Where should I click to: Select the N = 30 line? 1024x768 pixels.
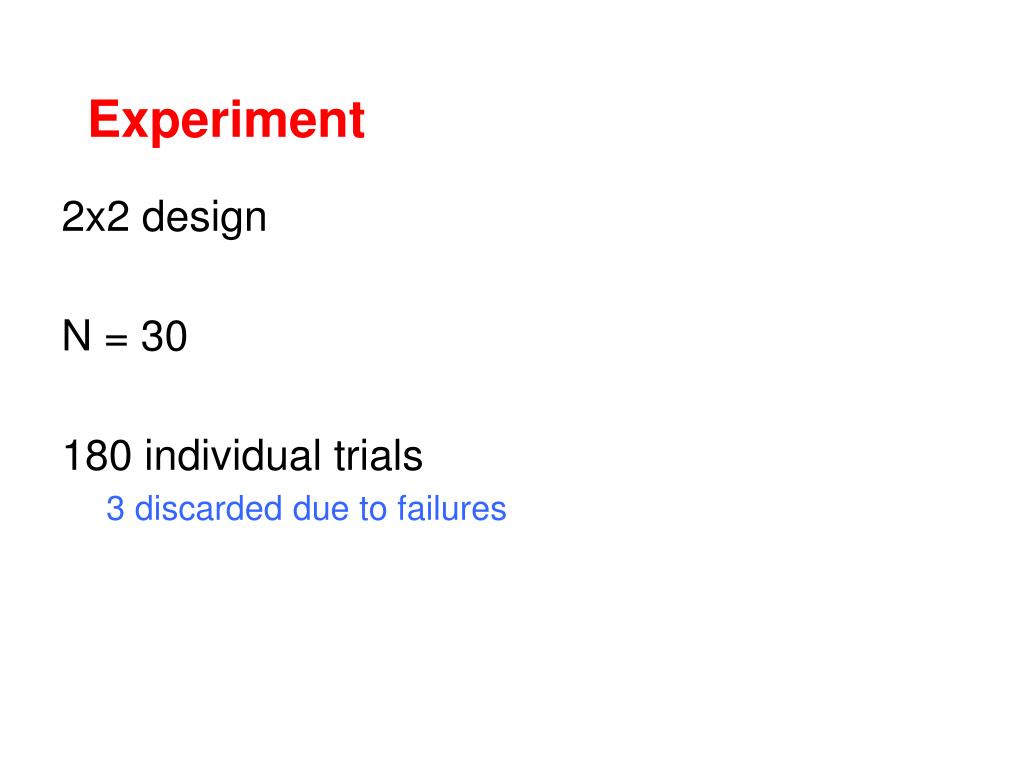tap(125, 336)
